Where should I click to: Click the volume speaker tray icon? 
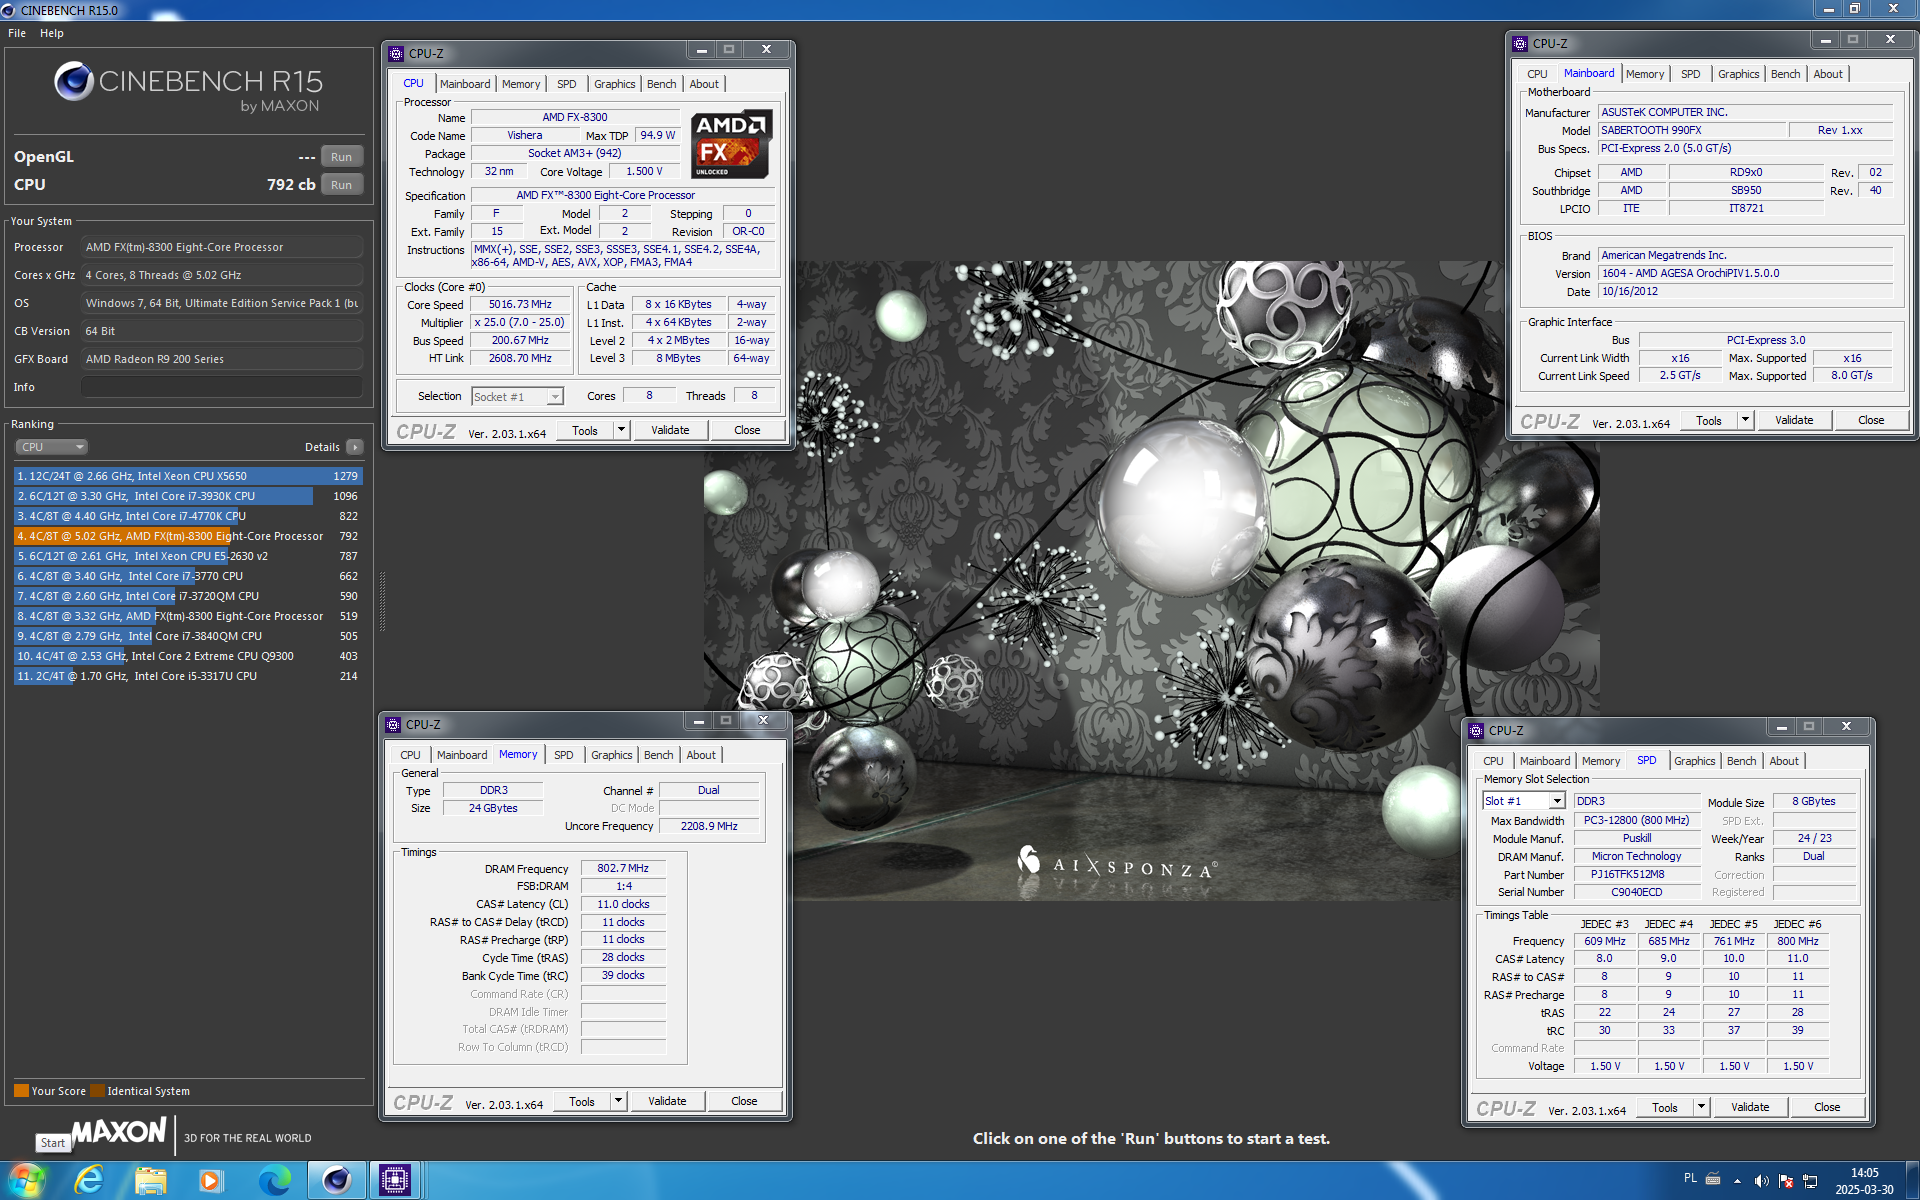click(x=1761, y=1181)
